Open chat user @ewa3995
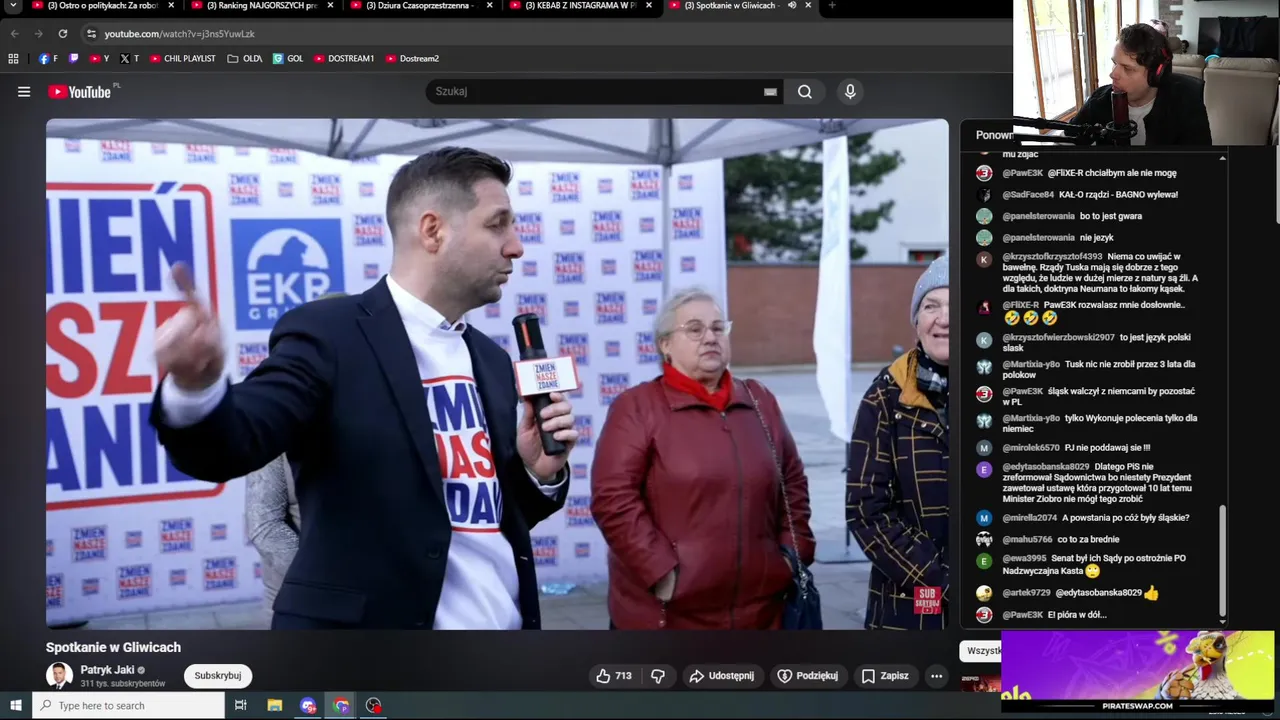 pyautogui.click(x=1024, y=559)
